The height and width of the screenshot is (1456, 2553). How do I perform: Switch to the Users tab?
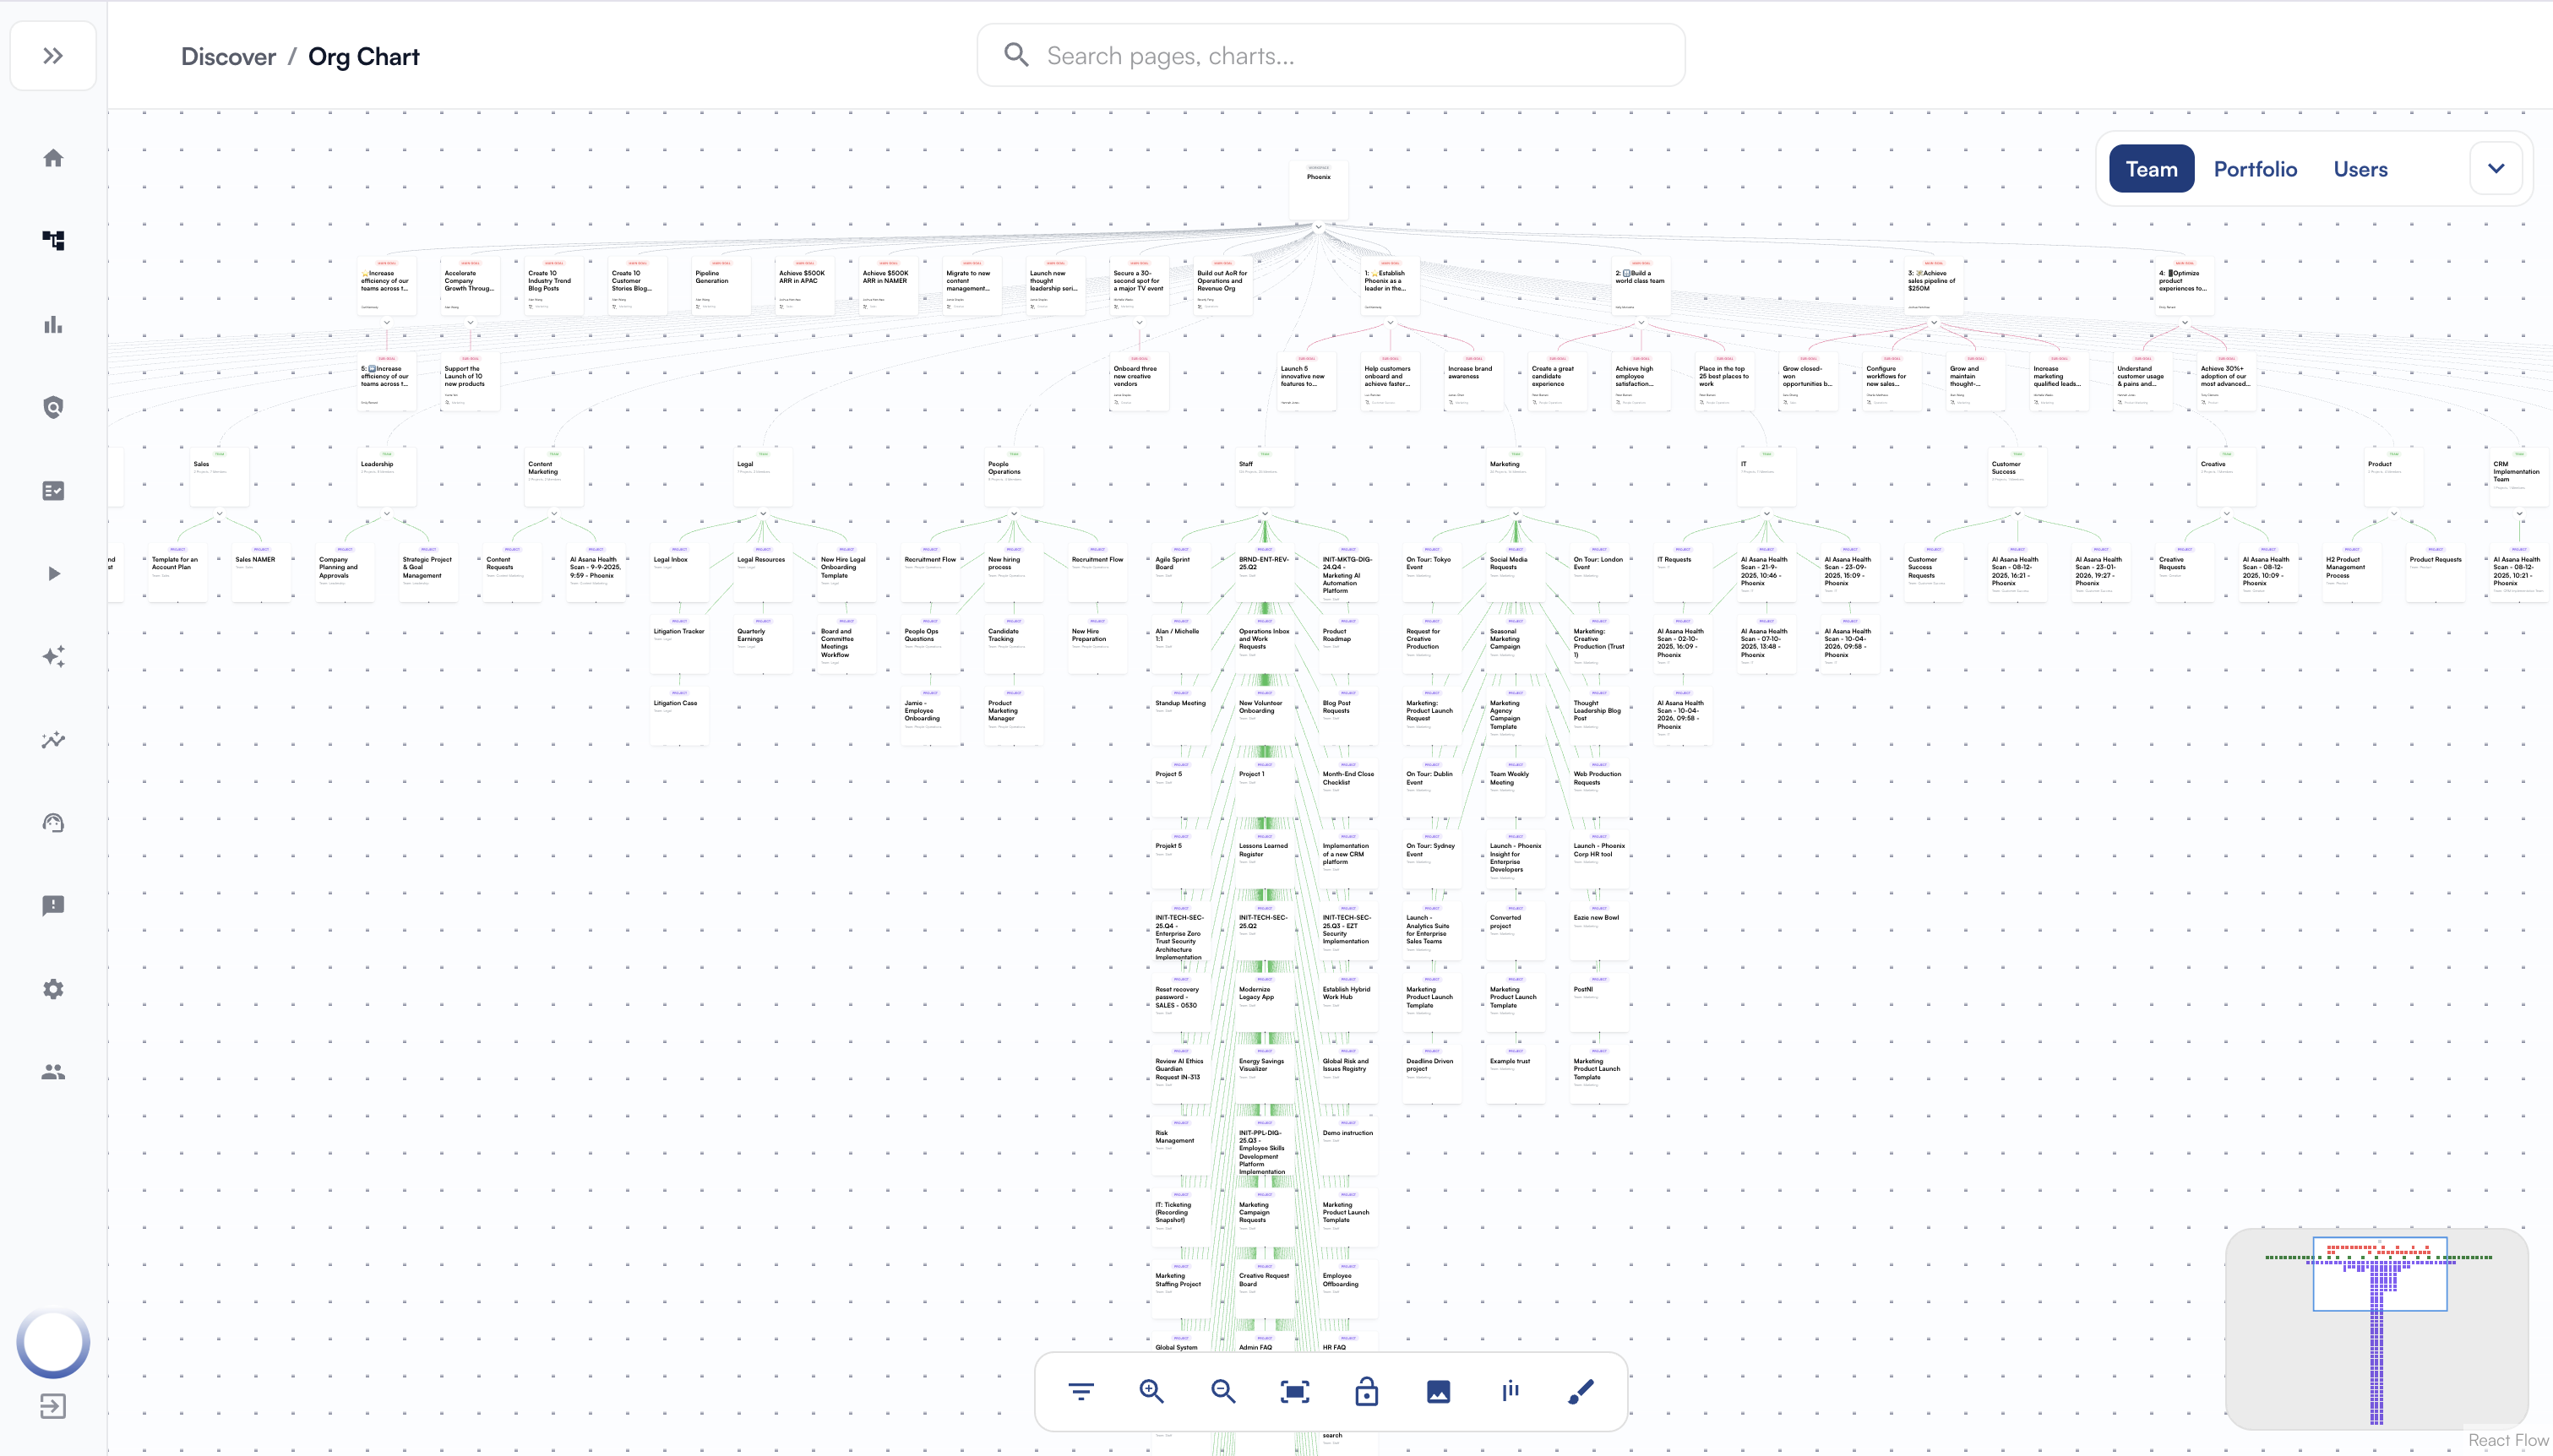point(2360,169)
